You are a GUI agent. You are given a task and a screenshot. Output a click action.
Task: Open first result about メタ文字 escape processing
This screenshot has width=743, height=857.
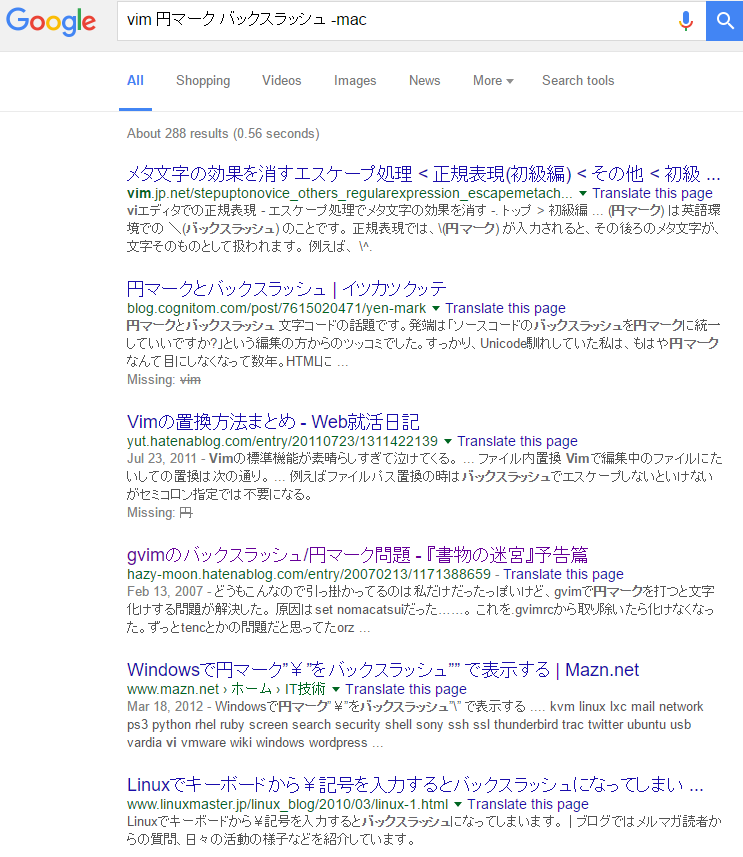(x=423, y=174)
